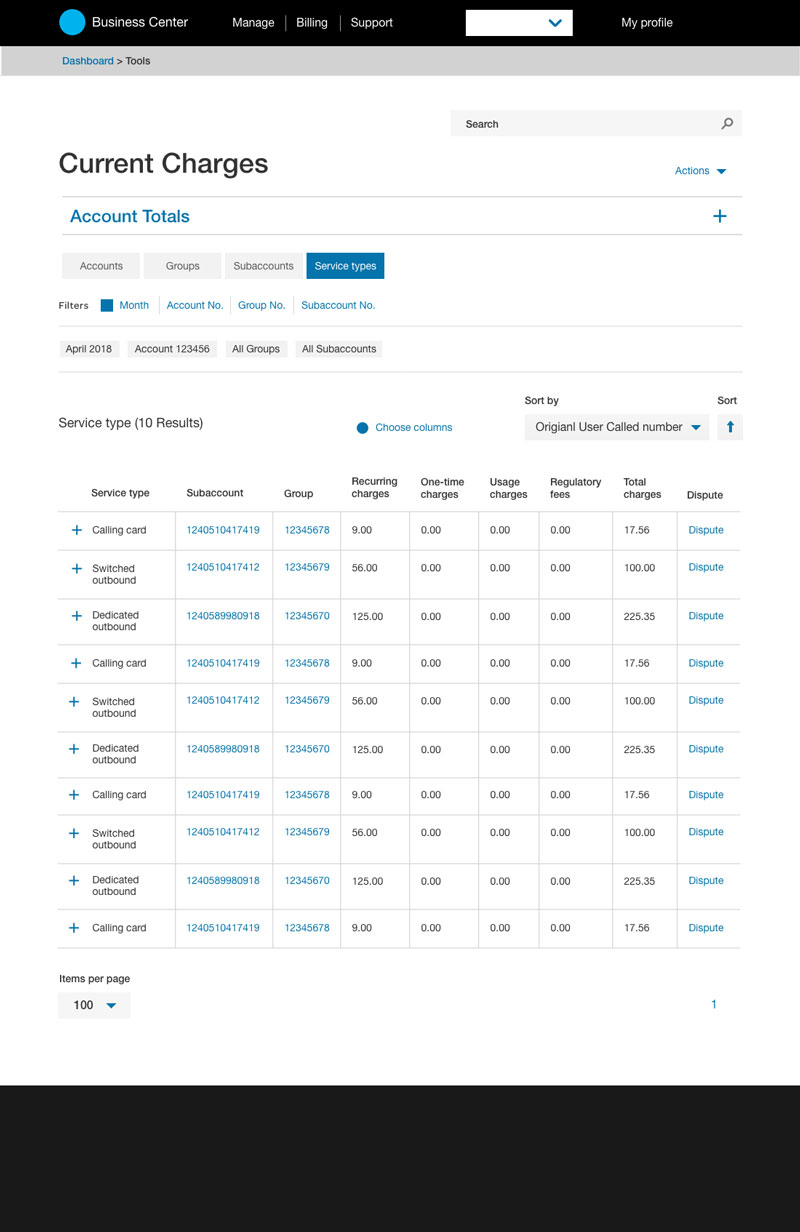Image resolution: width=800 pixels, height=1232 pixels.
Task: Click the April 2018 filter chip
Action: [89, 349]
